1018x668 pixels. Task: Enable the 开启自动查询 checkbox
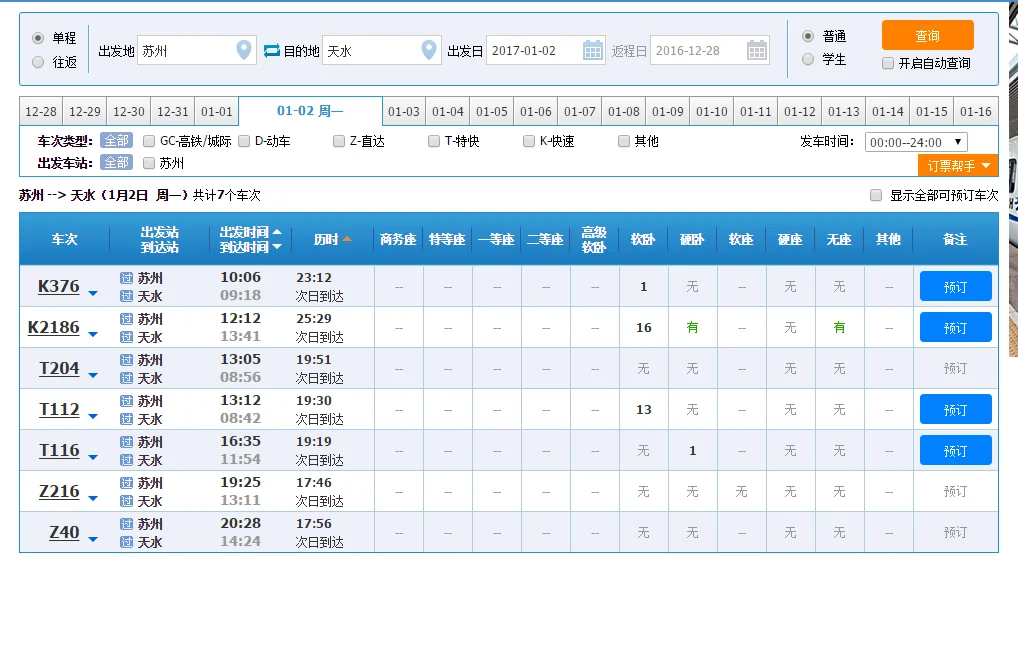(x=888, y=64)
